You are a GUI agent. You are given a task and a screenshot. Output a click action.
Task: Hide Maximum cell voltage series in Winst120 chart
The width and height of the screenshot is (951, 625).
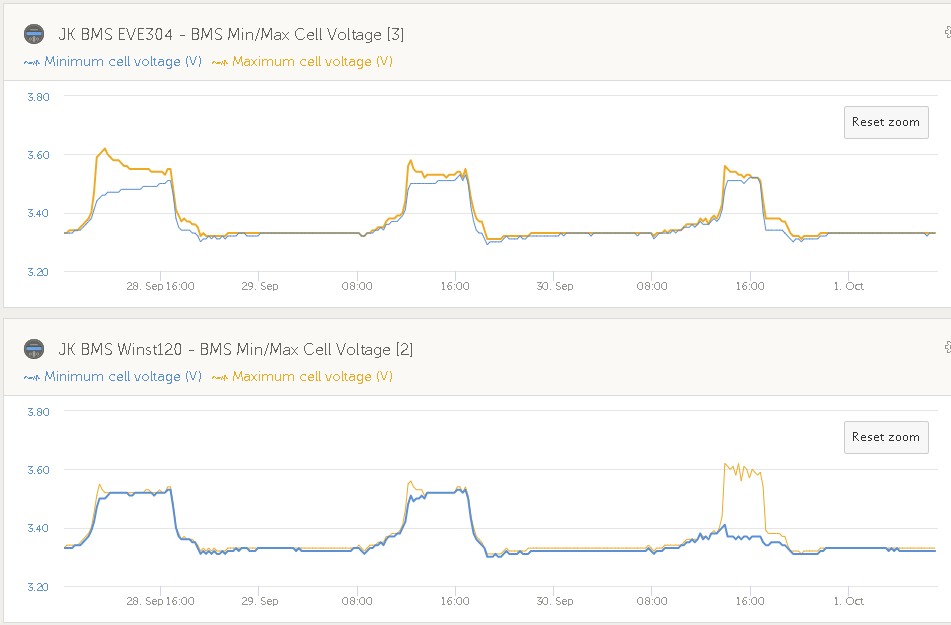coord(312,377)
